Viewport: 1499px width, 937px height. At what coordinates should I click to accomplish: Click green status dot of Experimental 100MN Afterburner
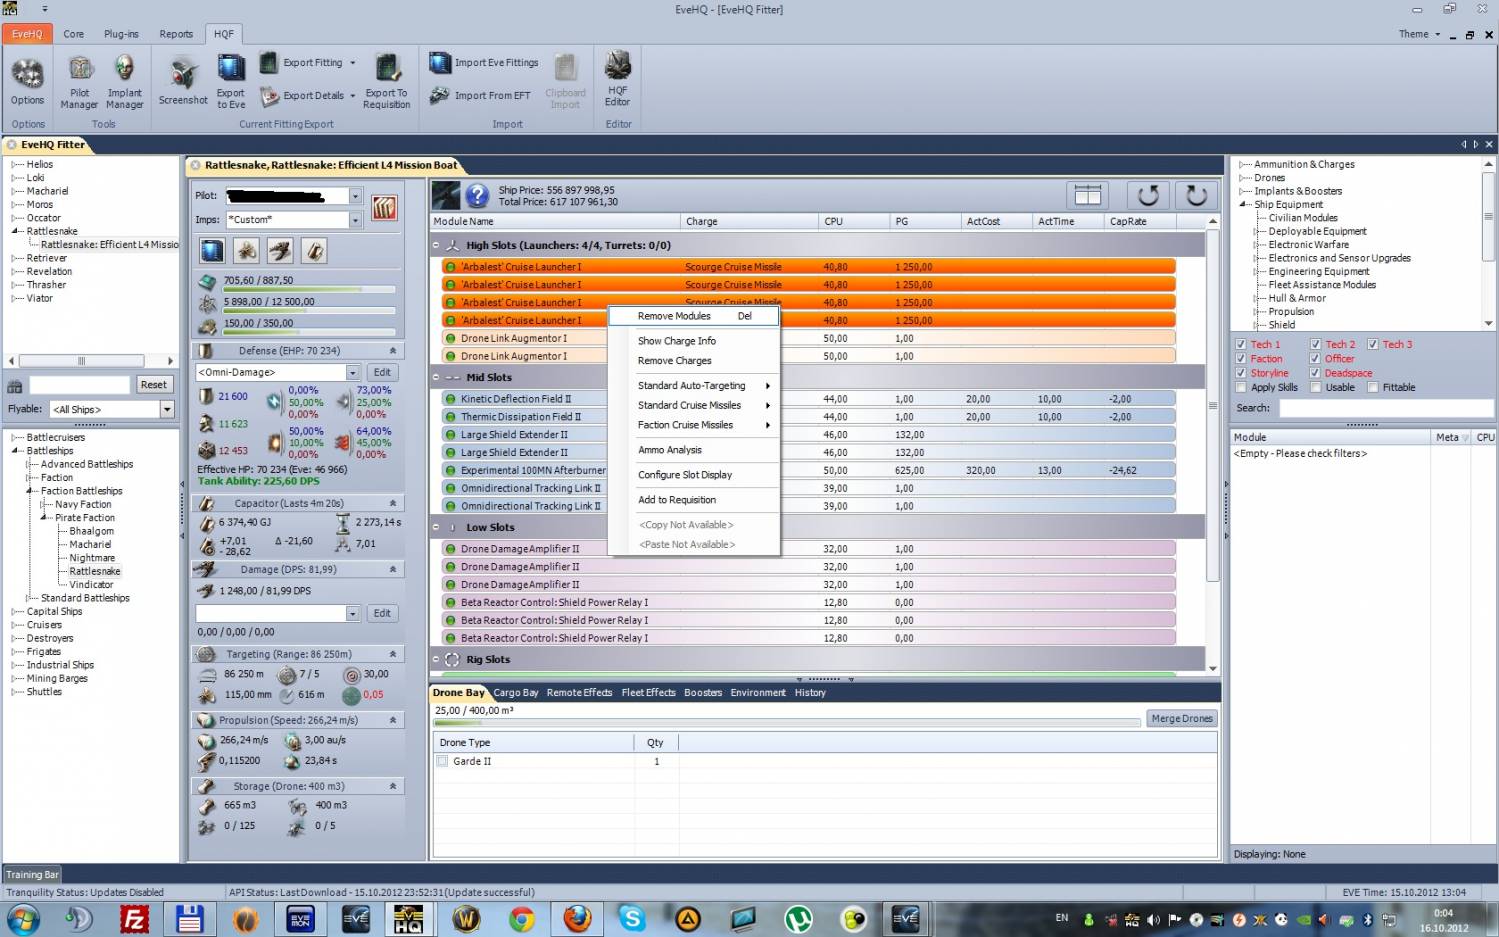pyautogui.click(x=451, y=471)
